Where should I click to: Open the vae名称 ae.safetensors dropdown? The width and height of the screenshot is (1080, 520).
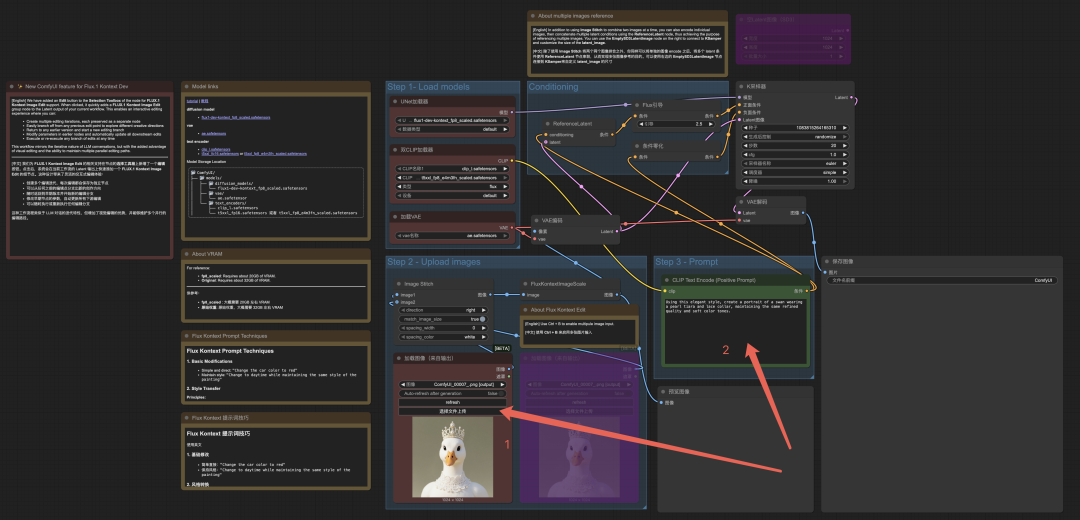pos(451,235)
